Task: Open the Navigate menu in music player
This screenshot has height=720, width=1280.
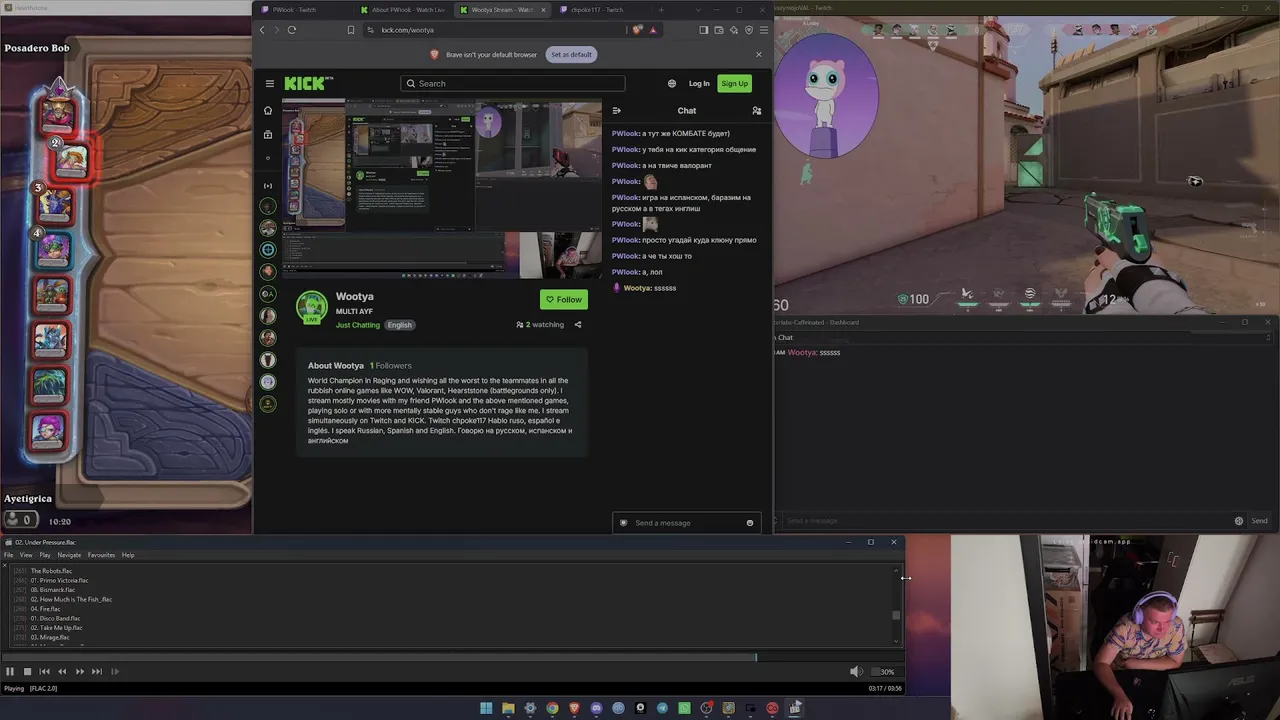Action: (69, 555)
